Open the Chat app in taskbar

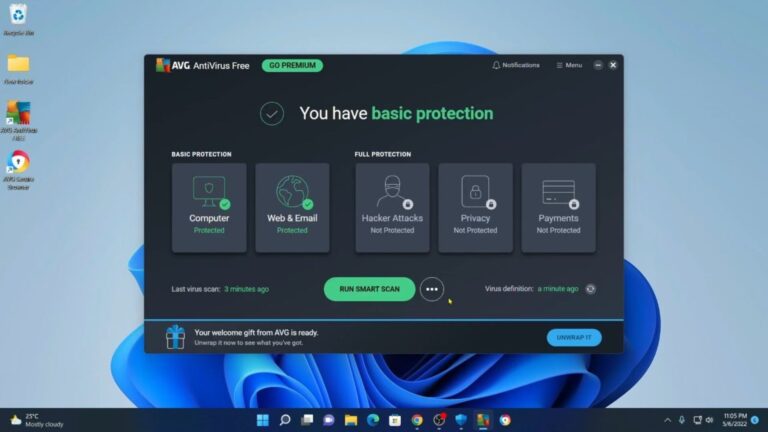pyautogui.click(x=329, y=420)
